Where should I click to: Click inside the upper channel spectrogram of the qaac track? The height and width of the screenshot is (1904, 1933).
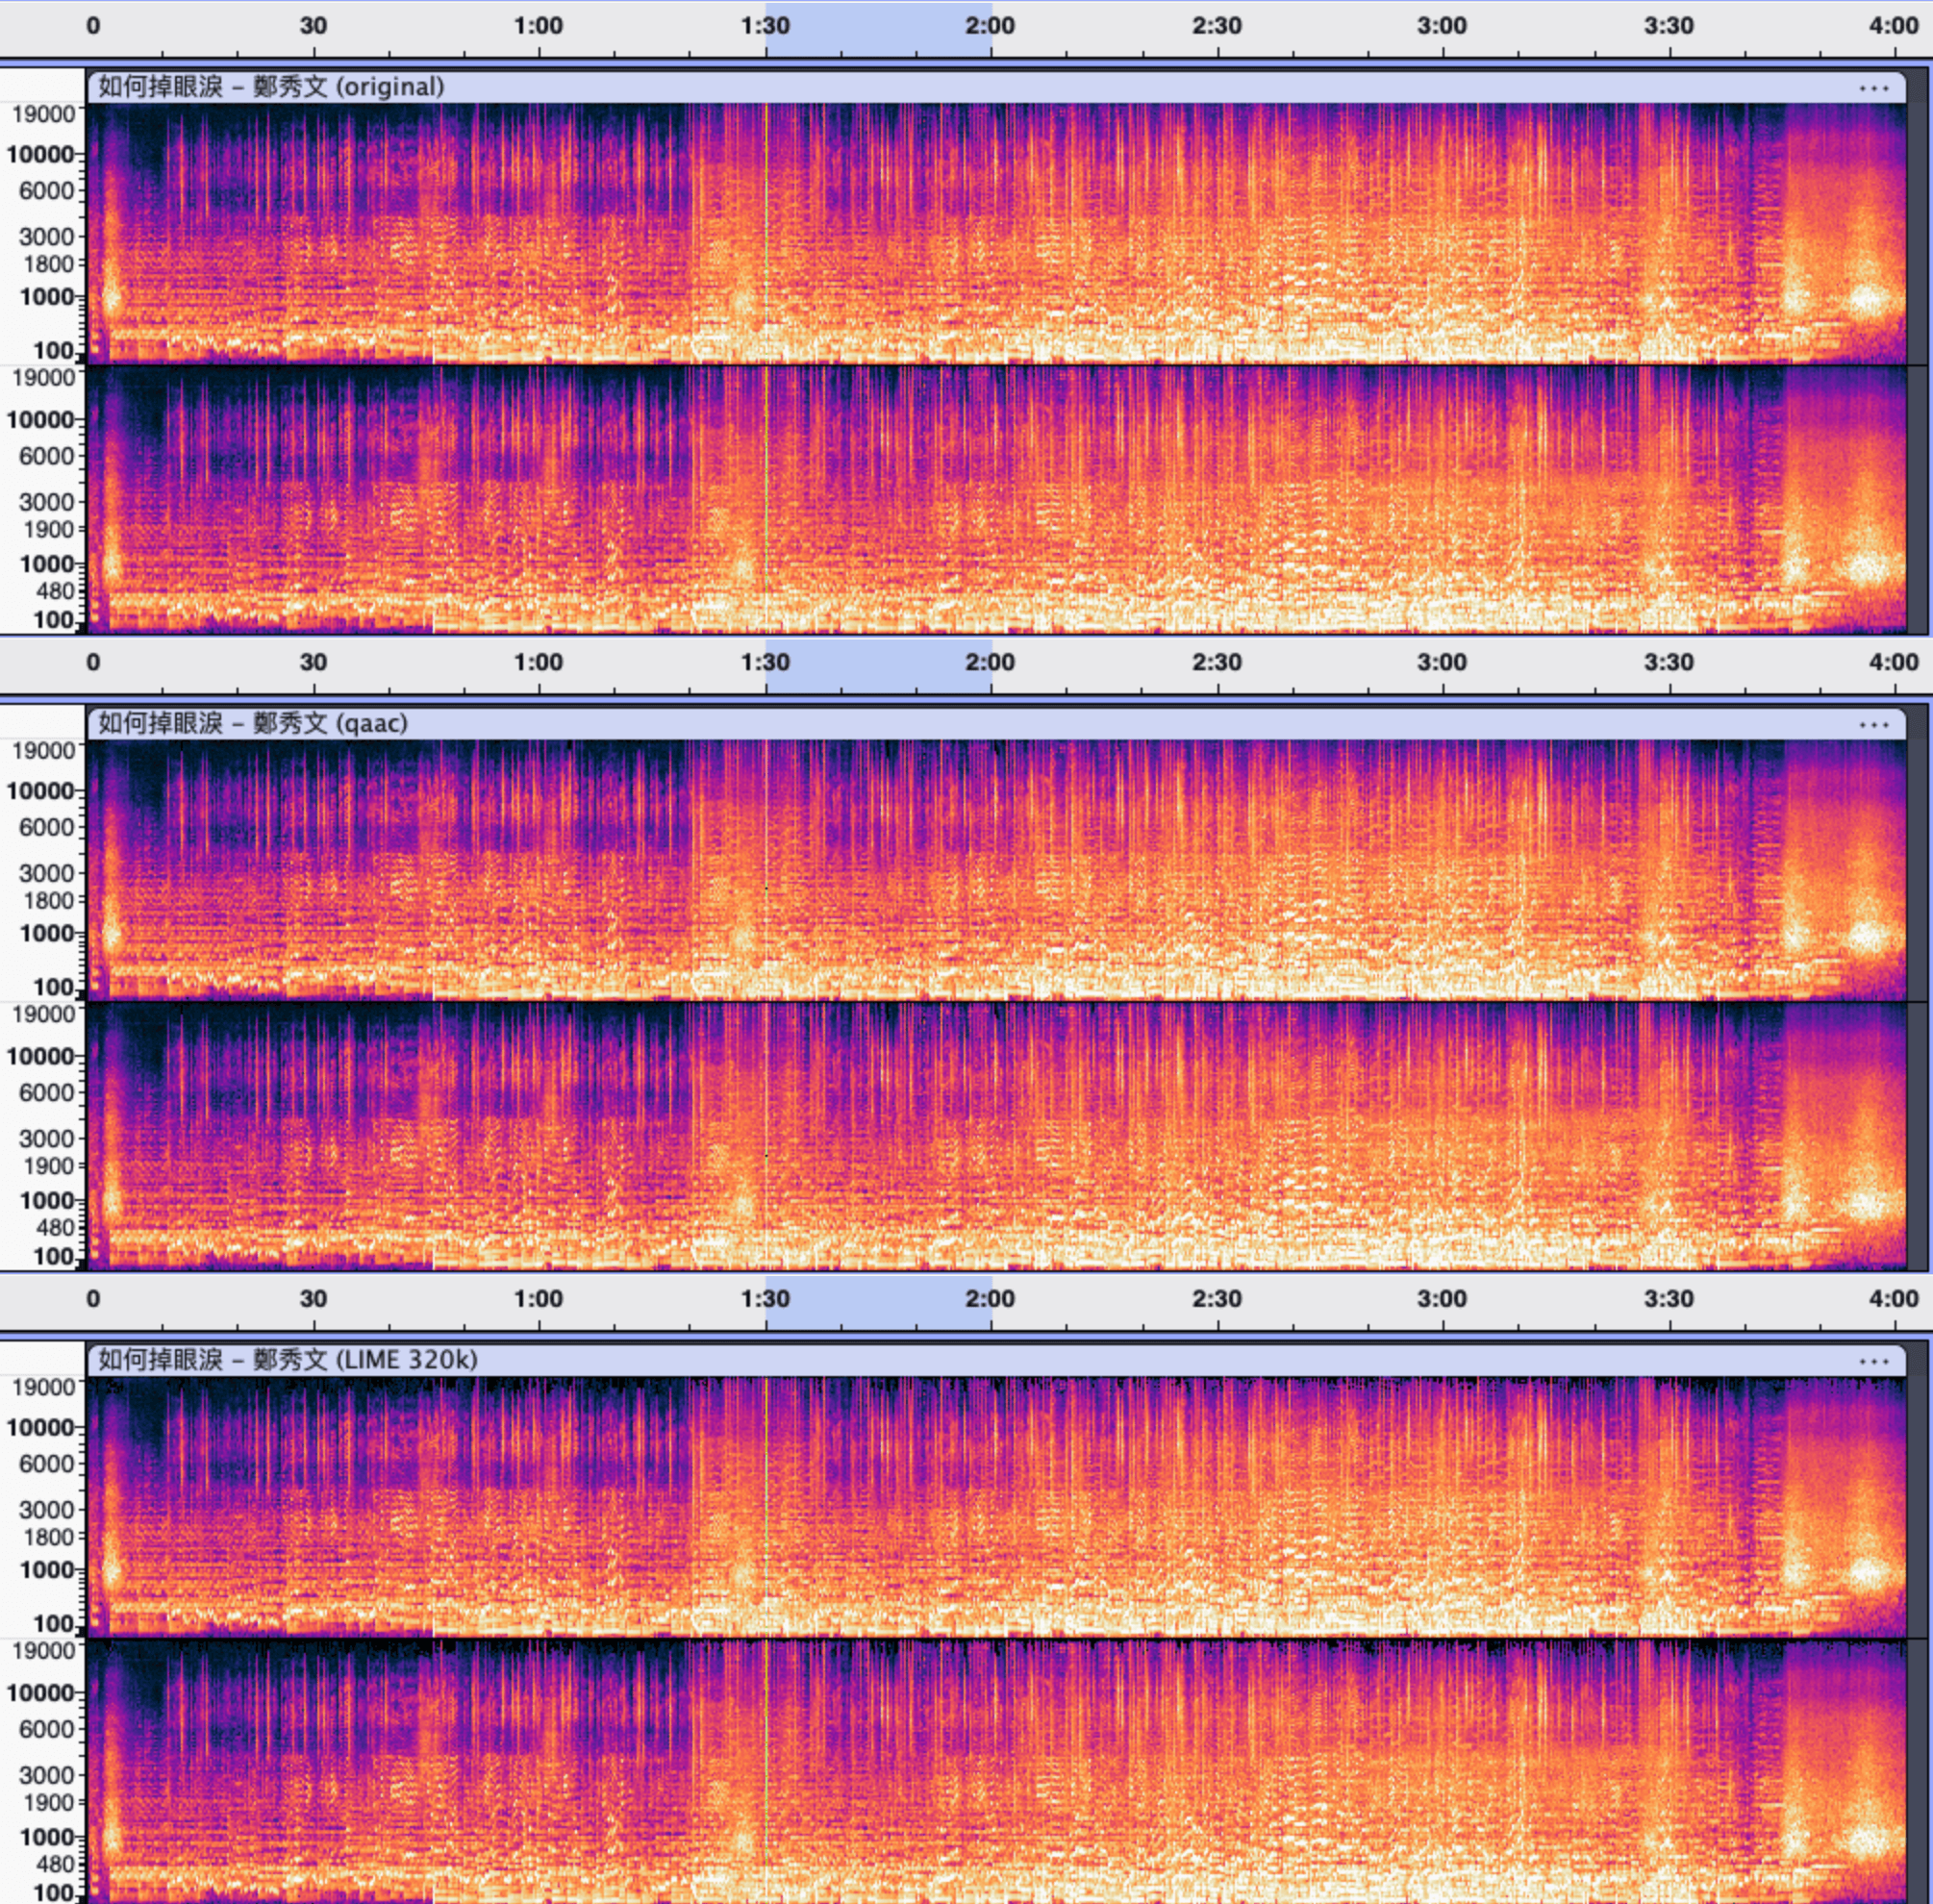(x=996, y=870)
